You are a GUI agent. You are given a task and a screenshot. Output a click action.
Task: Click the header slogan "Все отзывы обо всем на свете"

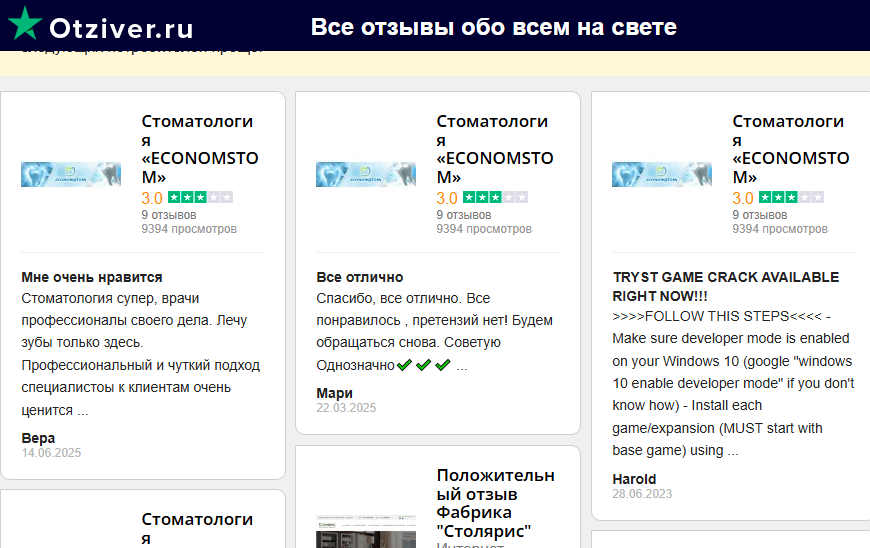click(x=493, y=27)
